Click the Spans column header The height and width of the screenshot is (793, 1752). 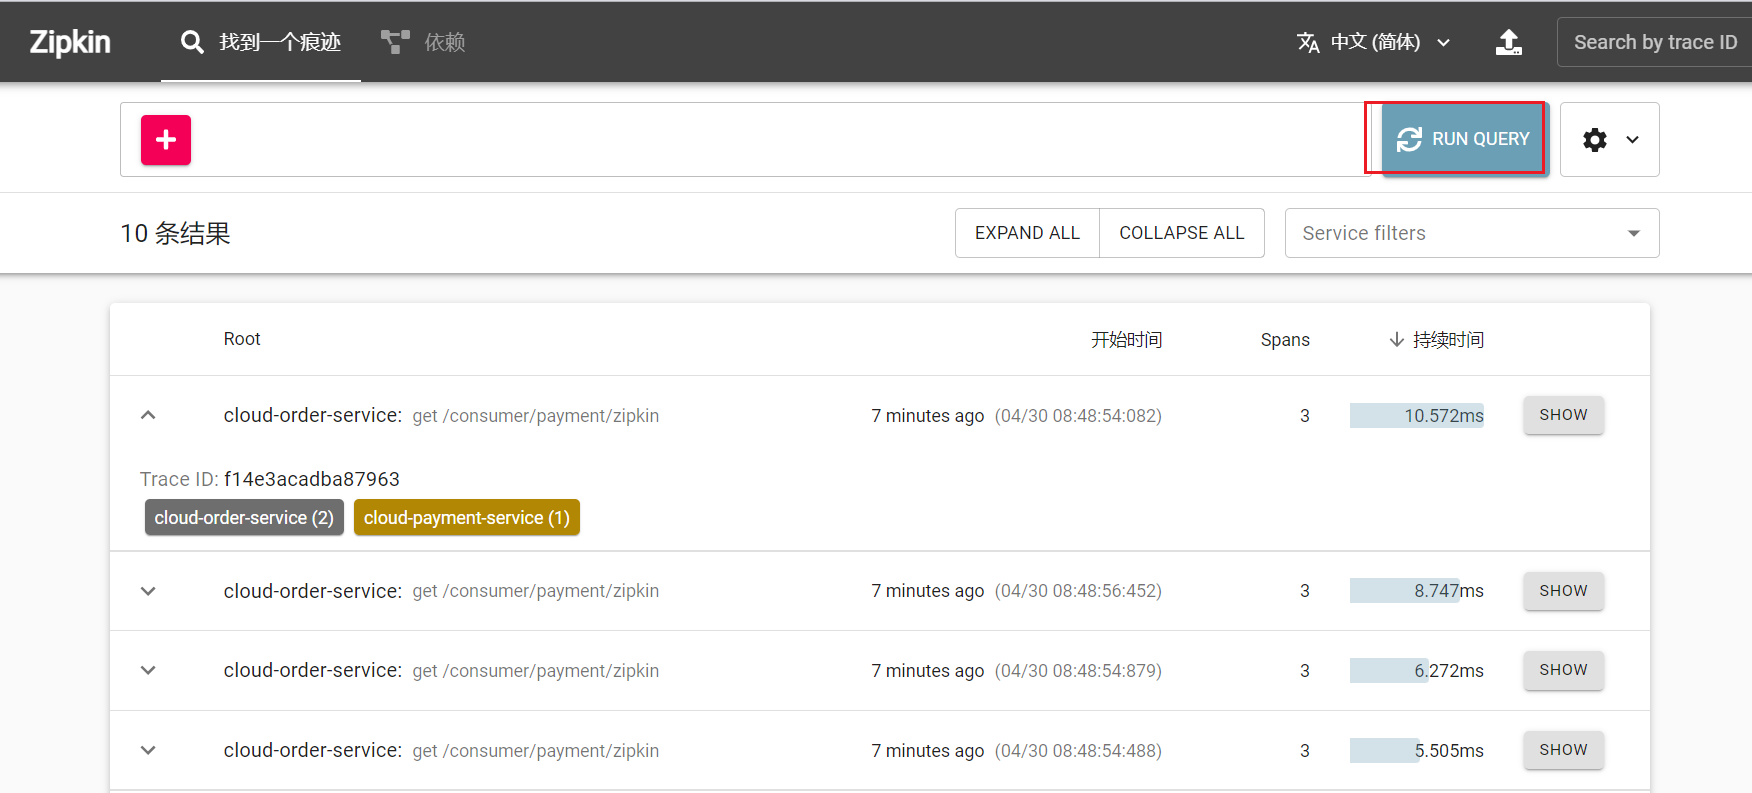click(x=1285, y=340)
